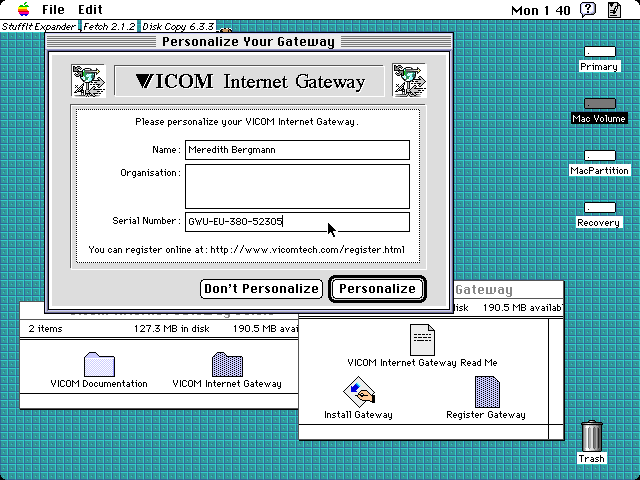Click the Organisation text box
Viewport: 640px width, 480px height.
point(297,186)
